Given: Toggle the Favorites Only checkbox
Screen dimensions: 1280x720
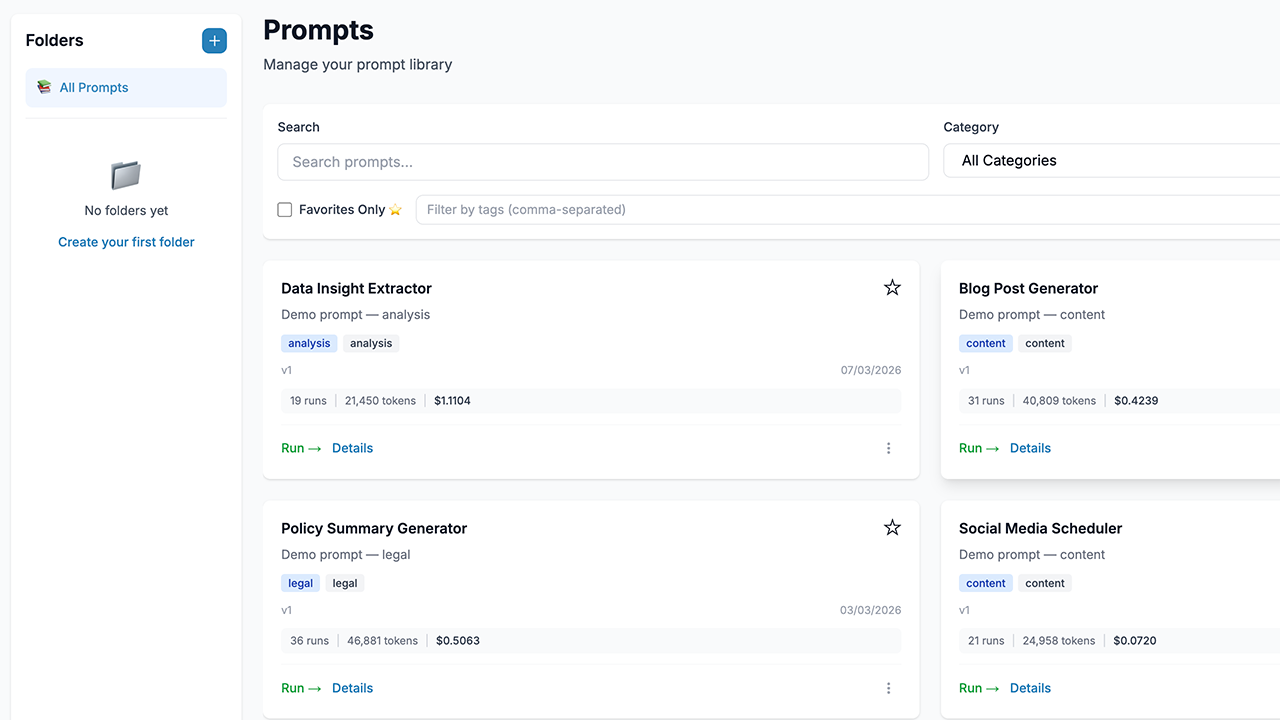Looking at the screenshot, I should 285,210.
